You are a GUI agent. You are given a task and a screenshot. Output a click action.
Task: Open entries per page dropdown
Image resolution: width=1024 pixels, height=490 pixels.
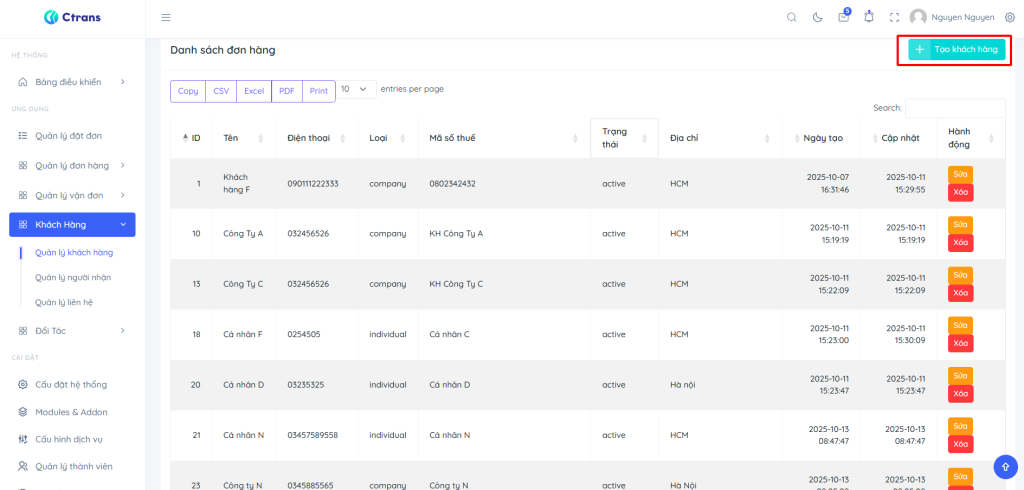pyautogui.click(x=357, y=89)
